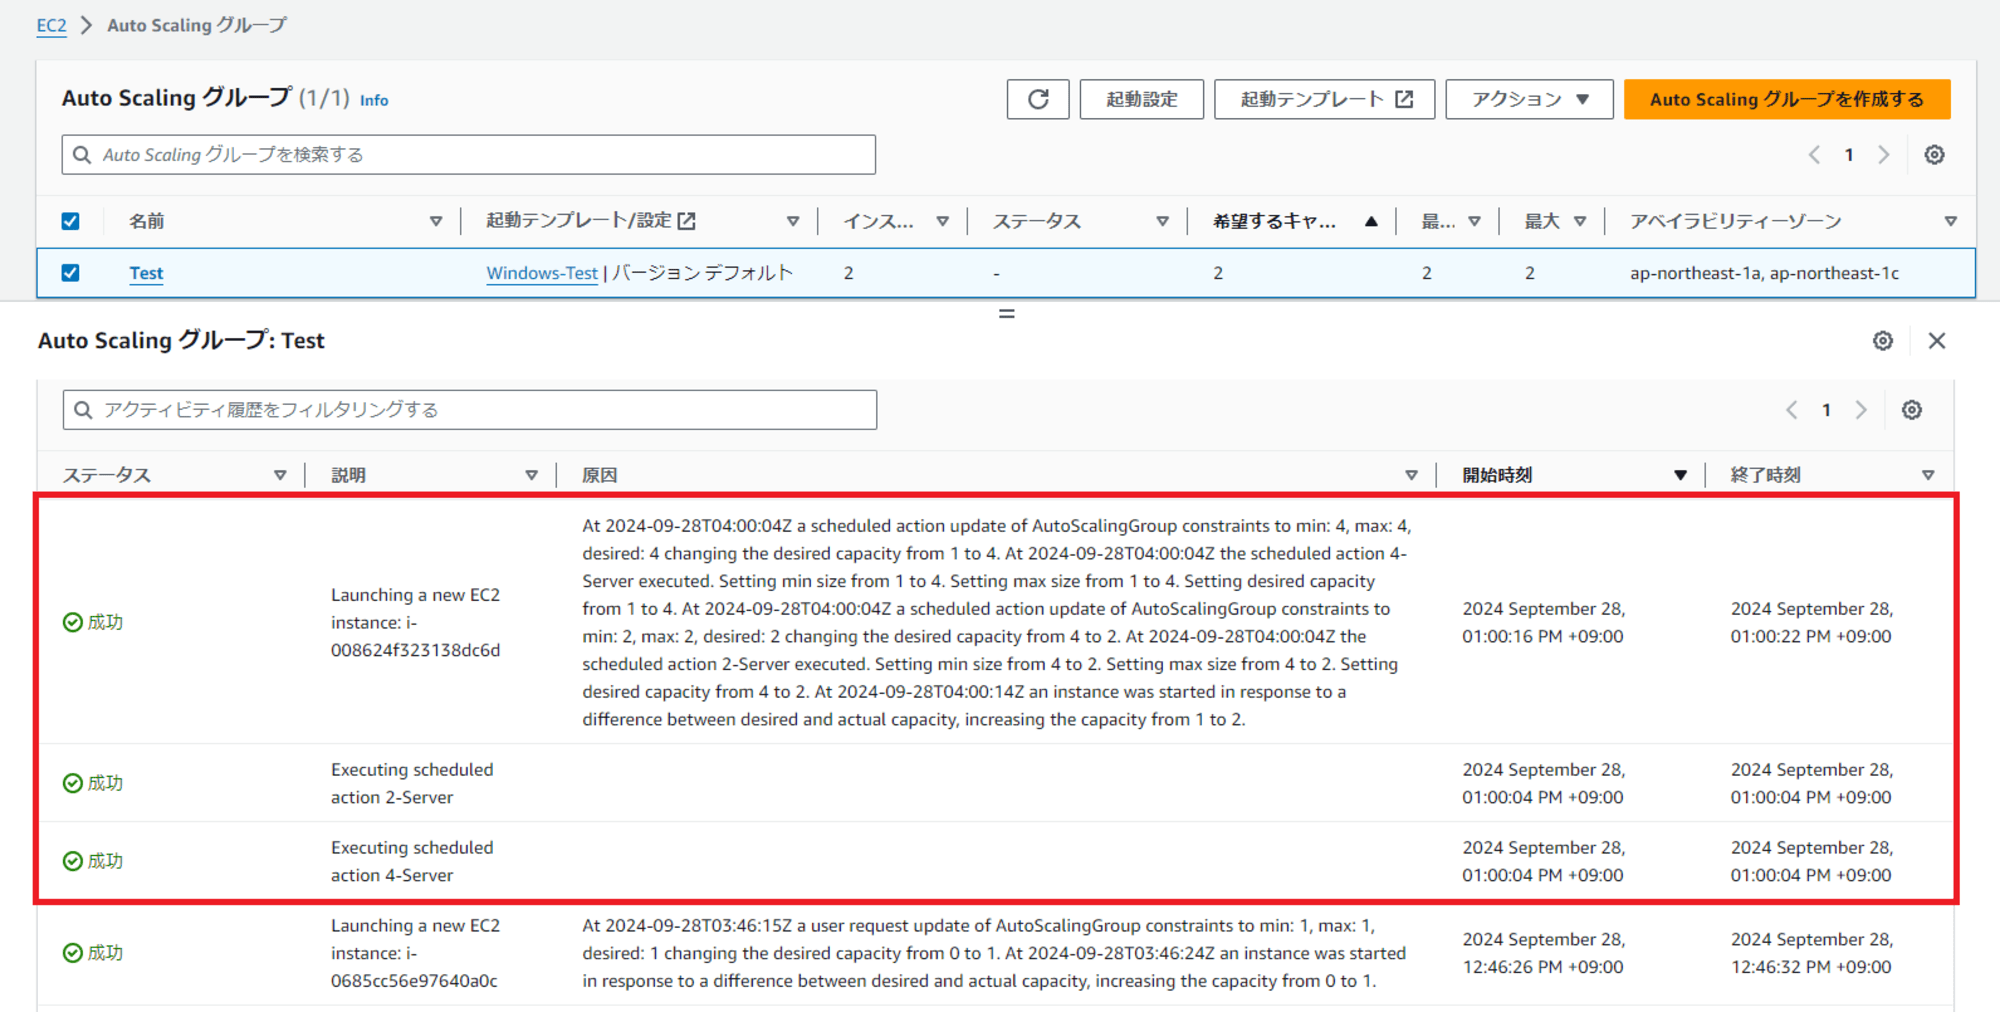Click Auto Scaling グループを作成する button
The image size is (2000, 1012).
pyautogui.click(x=1786, y=99)
